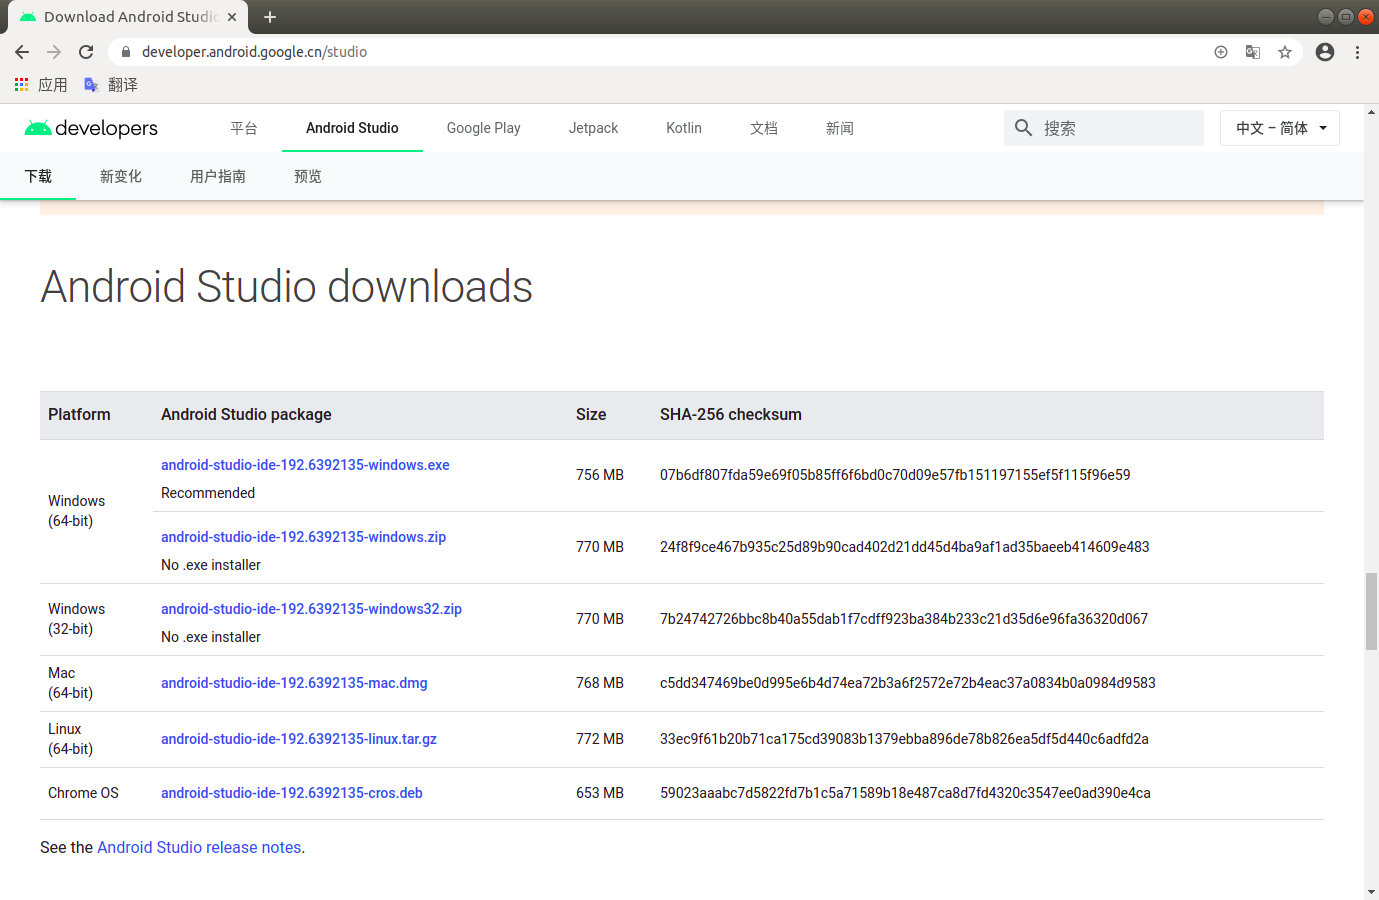The height and width of the screenshot is (900, 1379).
Task: Click inside the 搜索 search field
Action: pos(1090,128)
